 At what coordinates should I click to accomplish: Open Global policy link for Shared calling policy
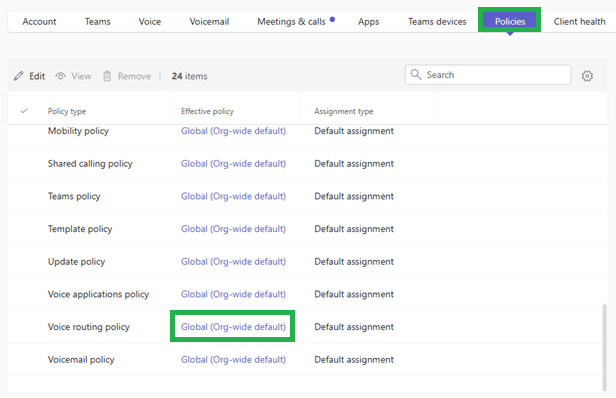tap(233, 163)
